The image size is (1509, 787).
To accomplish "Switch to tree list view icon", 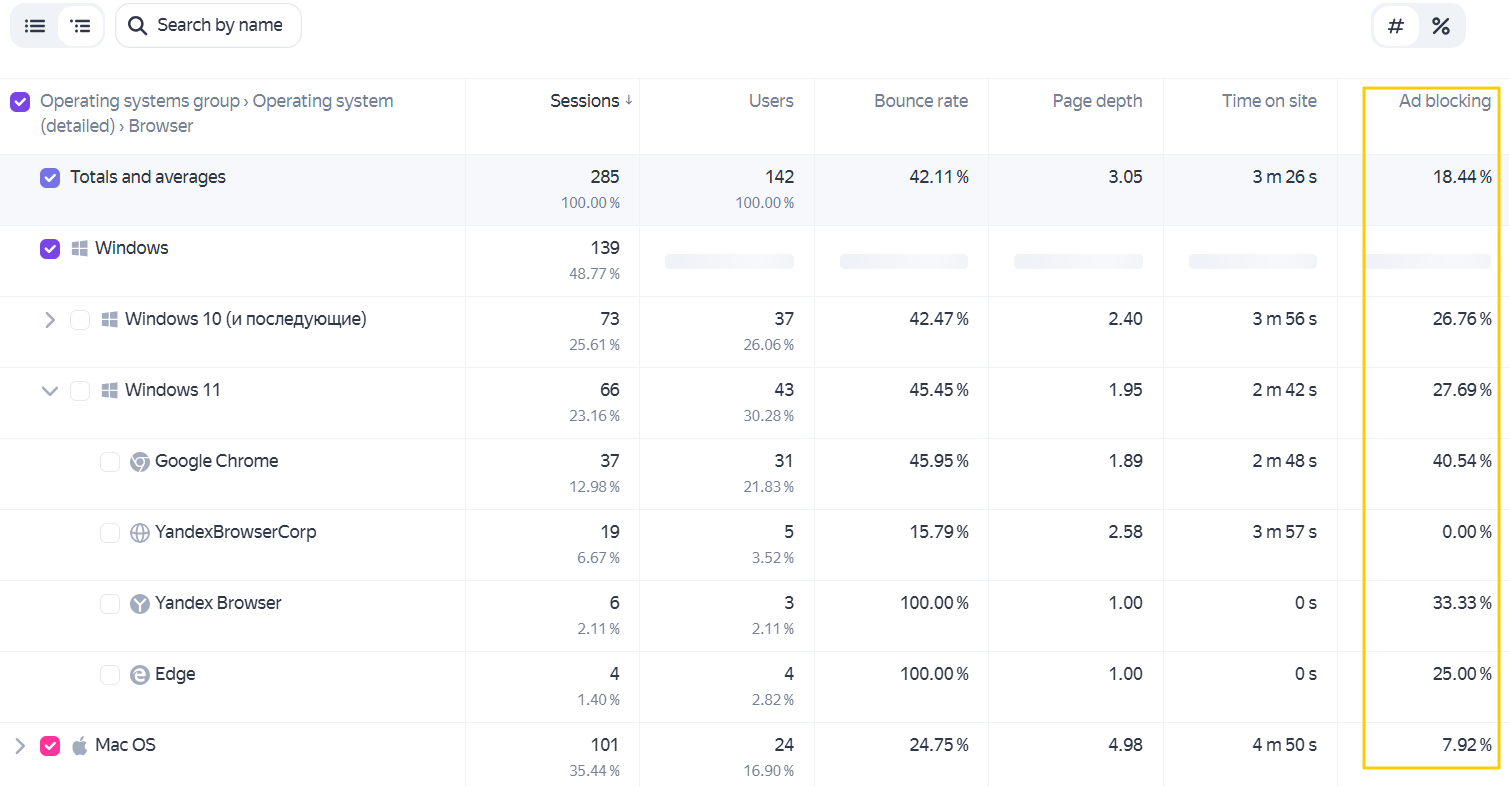I will (x=81, y=26).
